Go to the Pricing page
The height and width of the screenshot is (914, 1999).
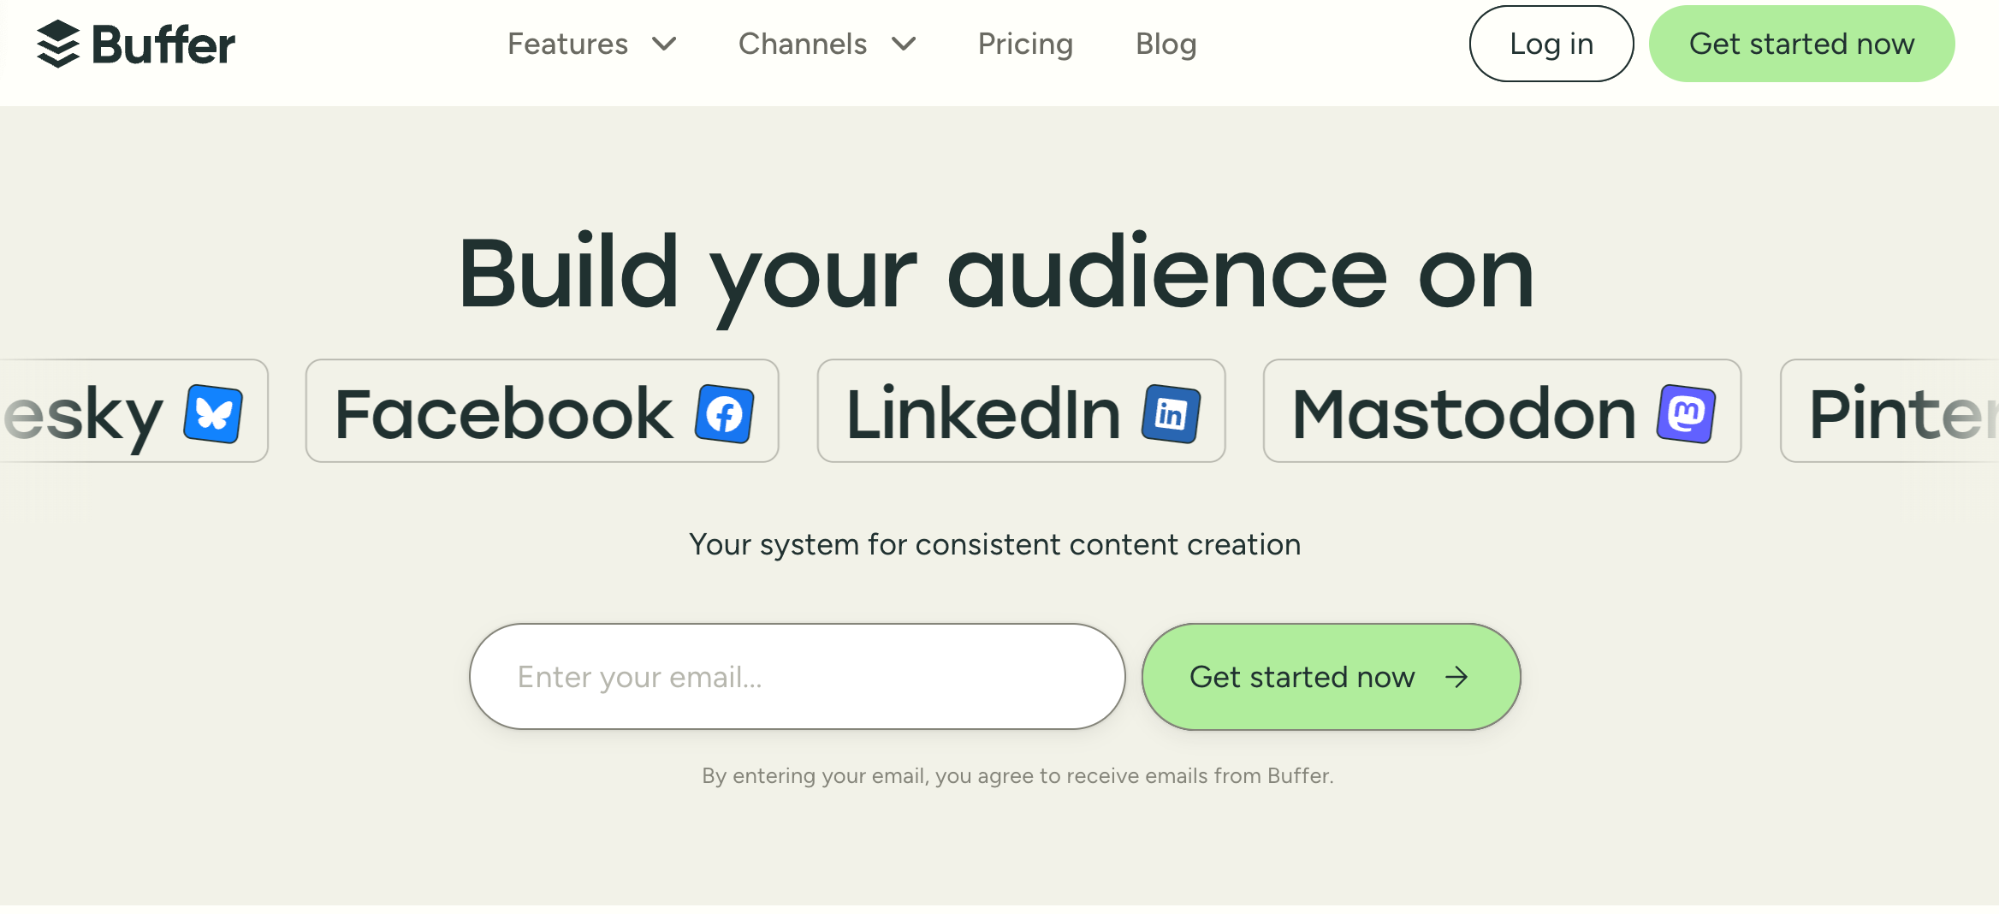click(1025, 44)
